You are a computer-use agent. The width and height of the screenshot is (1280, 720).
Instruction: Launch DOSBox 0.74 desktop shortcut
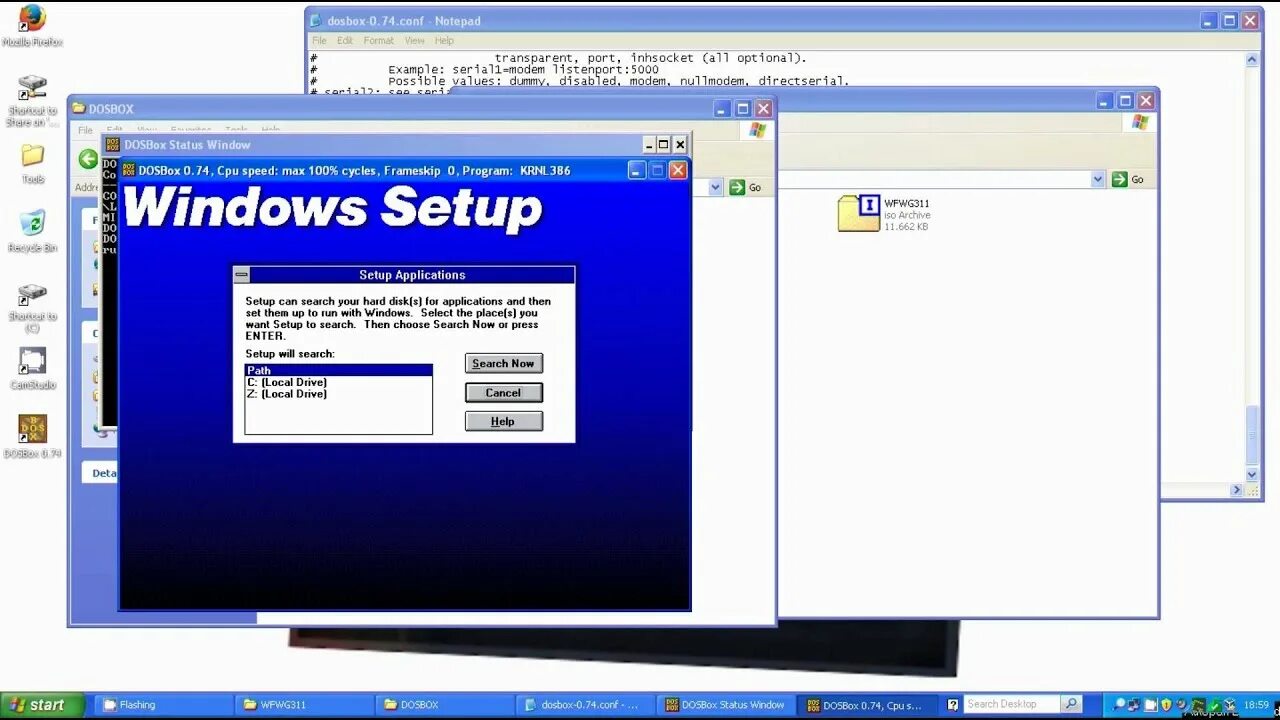click(32, 437)
